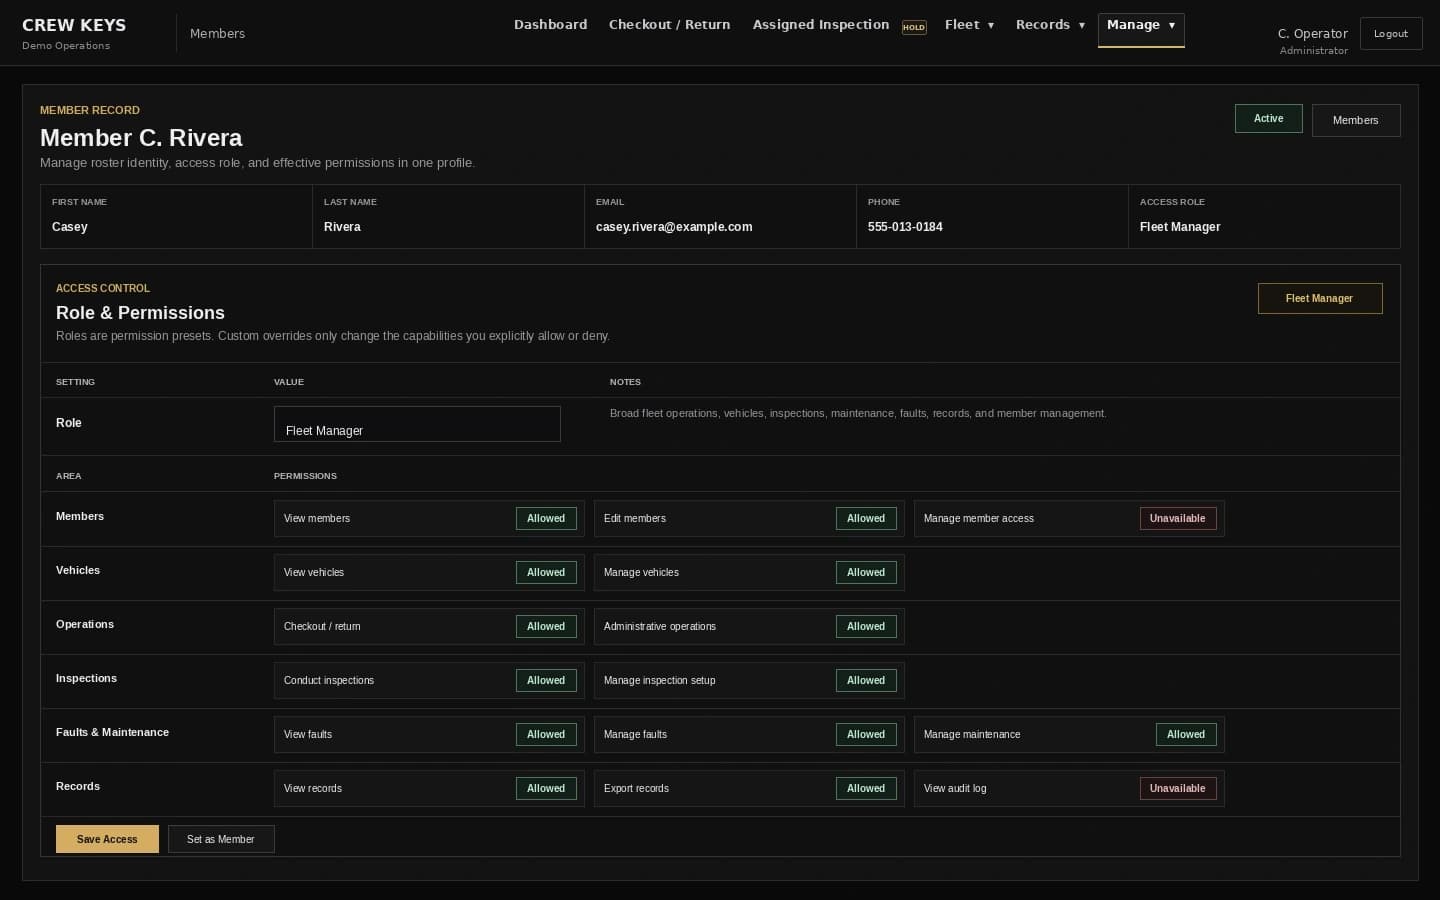Viewport: 1440px width, 900px height.
Task: Click the first name value Casey
Action: (70, 227)
